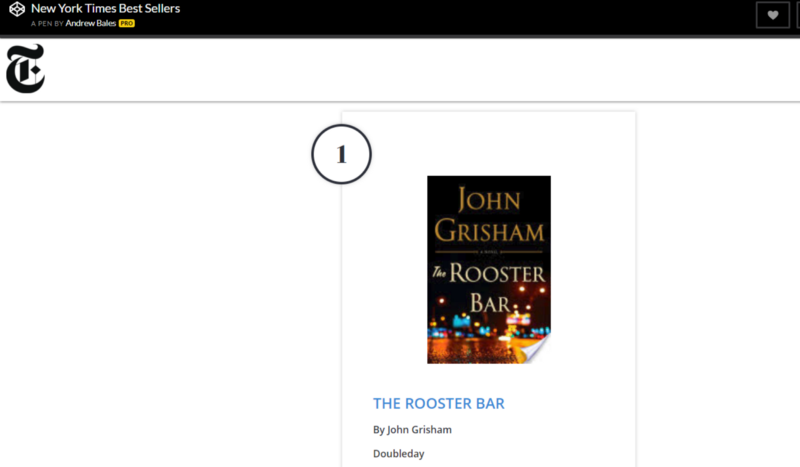Click the partially visible button beside the heart
Viewport: 800px width, 467px height.
pyautogui.click(x=798, y=15)
